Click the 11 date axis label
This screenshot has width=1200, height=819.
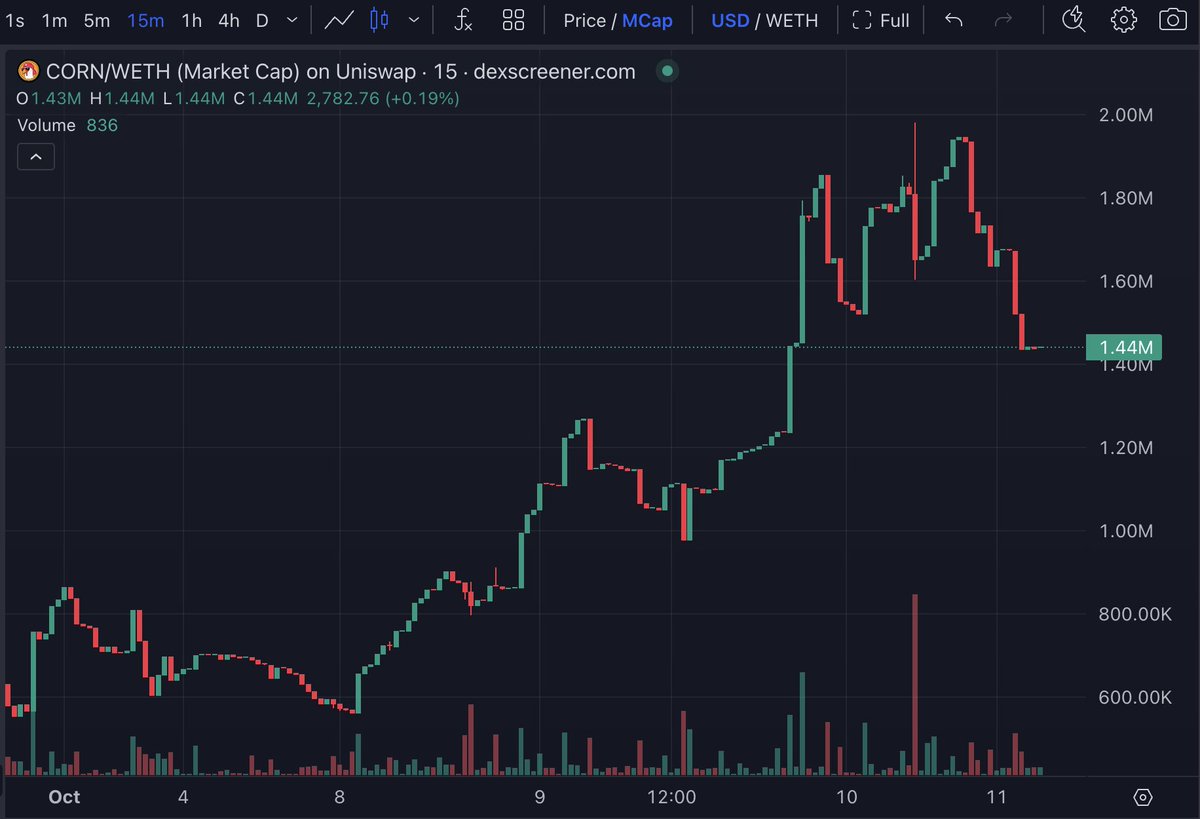[x=995, y=797]
